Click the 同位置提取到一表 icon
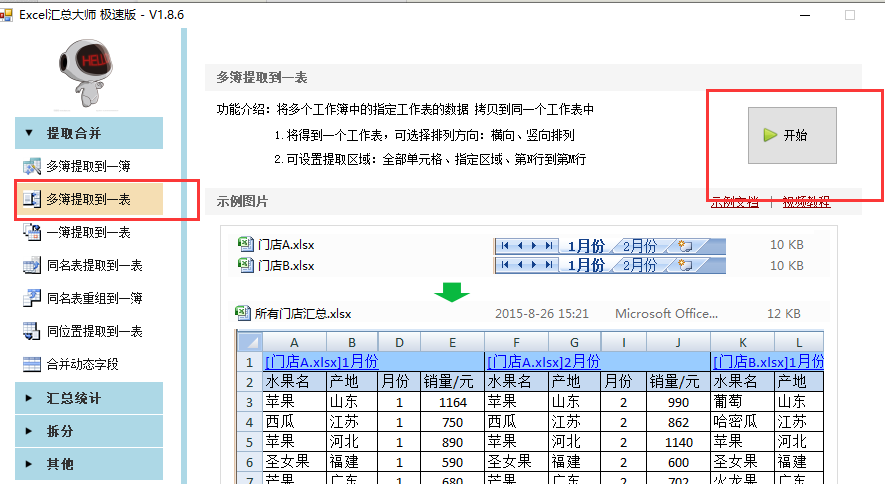 coord(32,331)
